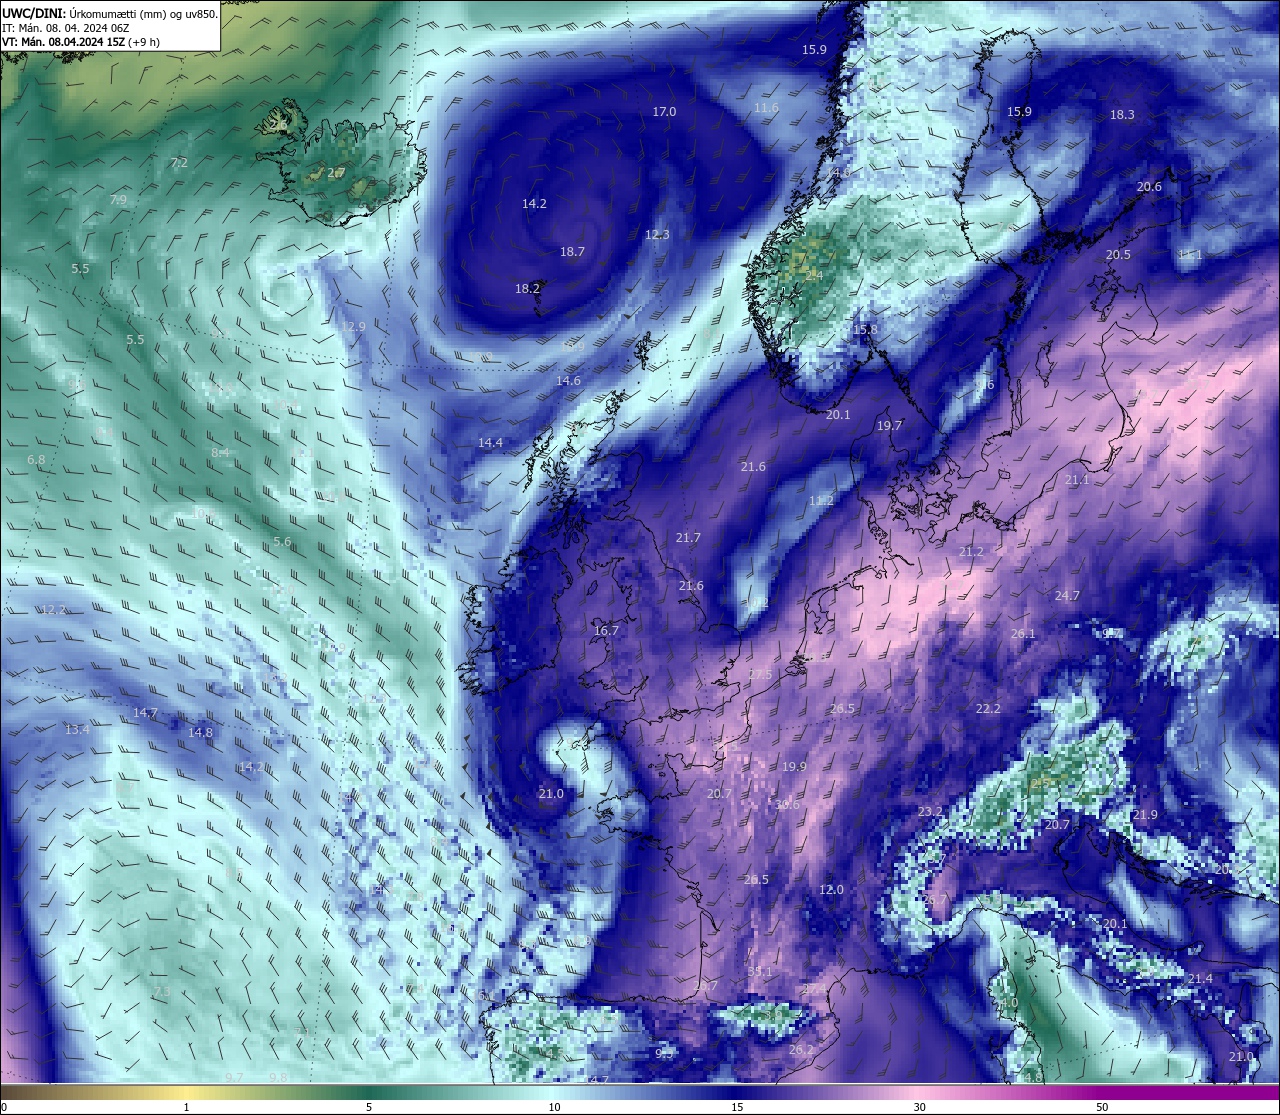Select the 19.9 value over France
1280x1115 pixels.
794,767
